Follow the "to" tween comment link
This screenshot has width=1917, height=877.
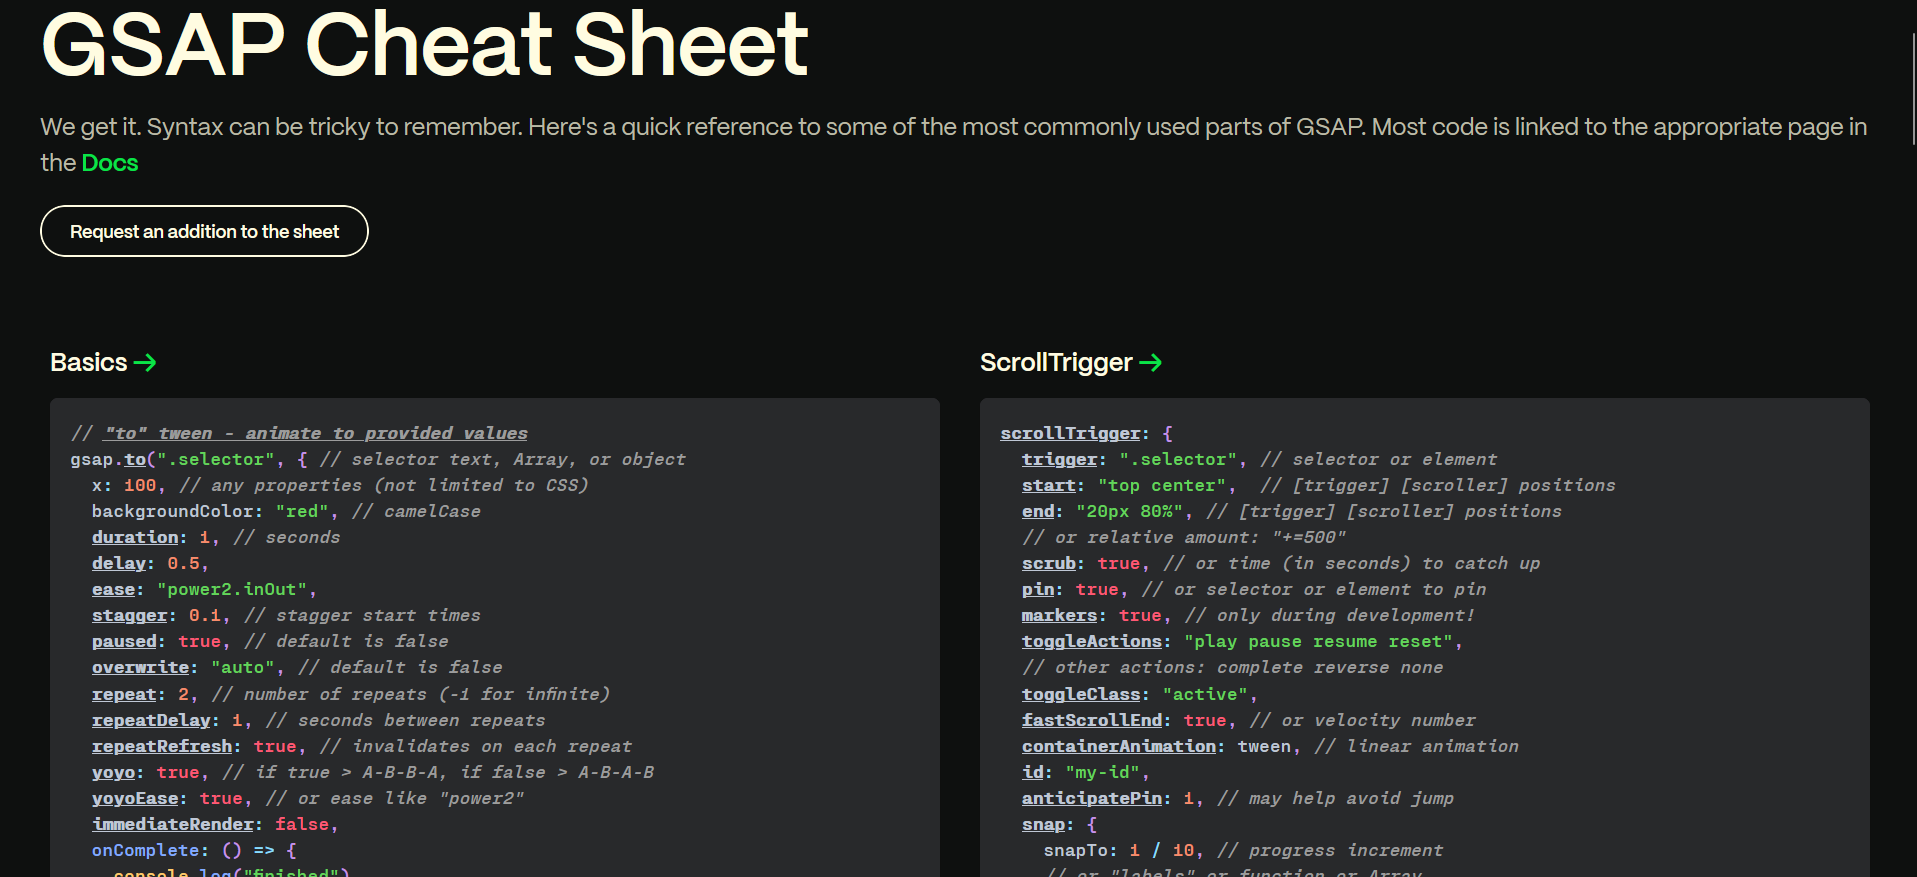[316, 433]
